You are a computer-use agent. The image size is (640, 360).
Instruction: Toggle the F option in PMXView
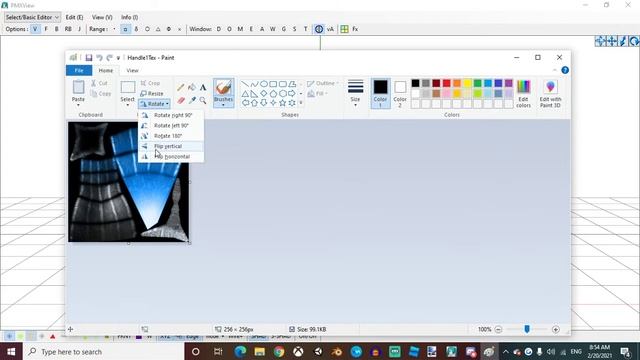coord(46,29)
